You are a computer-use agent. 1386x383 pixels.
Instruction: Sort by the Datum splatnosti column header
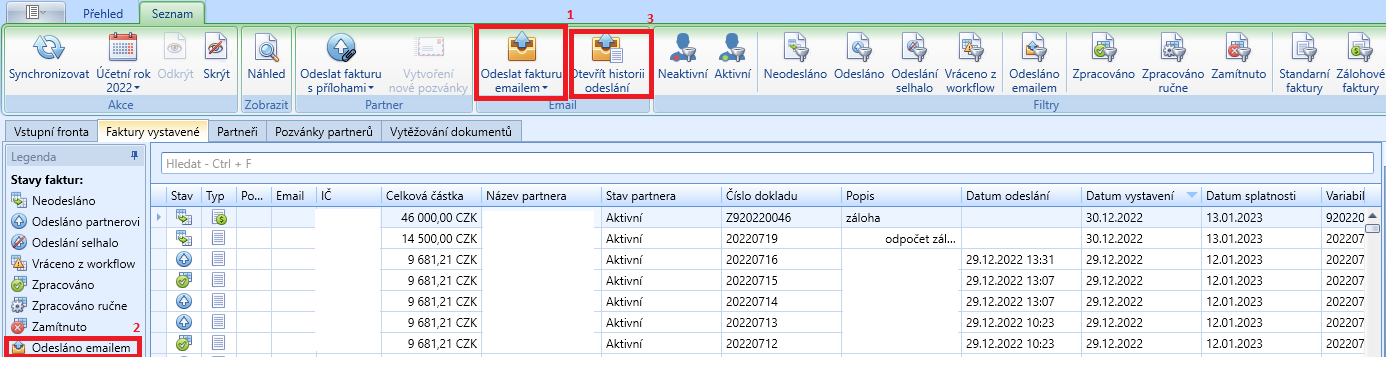point(1261,195)
